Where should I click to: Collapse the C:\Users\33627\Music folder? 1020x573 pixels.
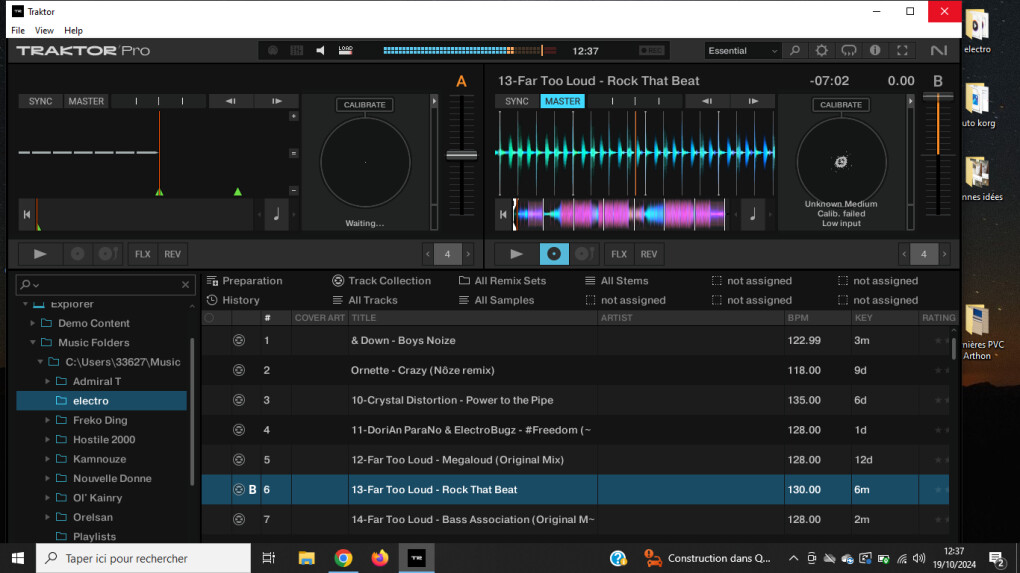[x=40, y=362]
